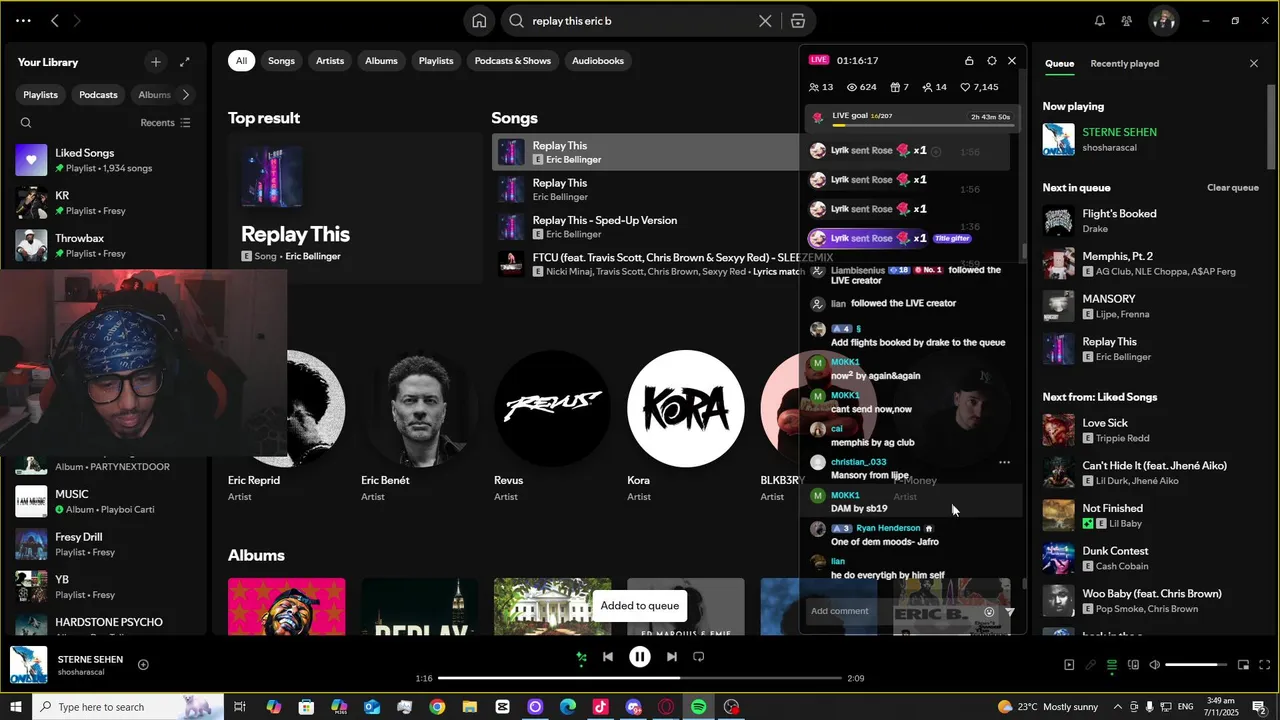Open the Throwbax playlist in library
This screenshot has width=1280, height=720.
coord(104,246)
